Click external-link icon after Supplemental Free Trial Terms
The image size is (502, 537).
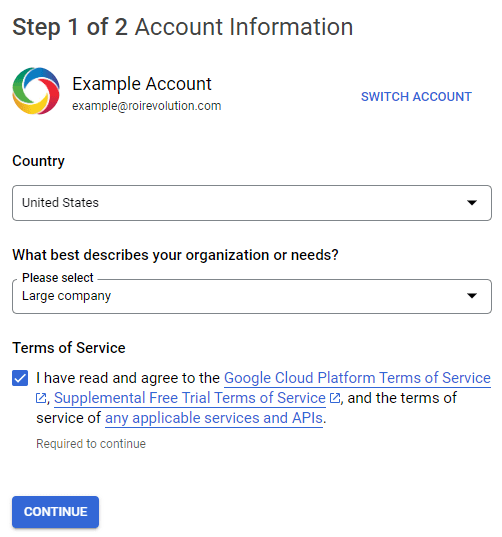pyautogui.click(x=335, y=398)
